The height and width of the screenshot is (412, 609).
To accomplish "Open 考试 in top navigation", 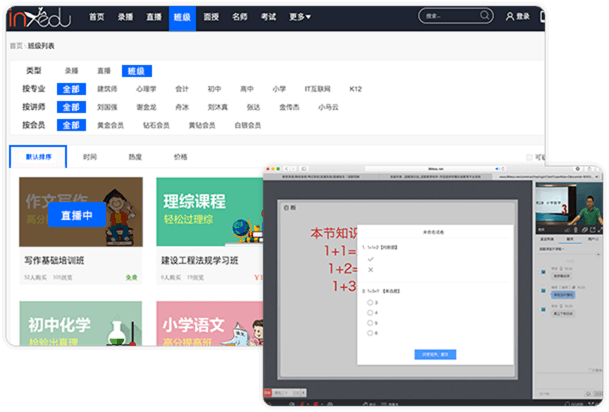I will pos(268,17).
